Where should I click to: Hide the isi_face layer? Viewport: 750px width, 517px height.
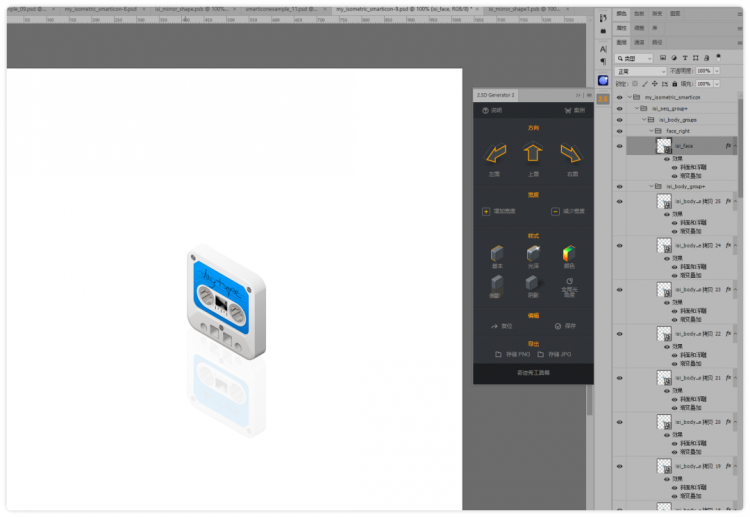tap(619, 146)
